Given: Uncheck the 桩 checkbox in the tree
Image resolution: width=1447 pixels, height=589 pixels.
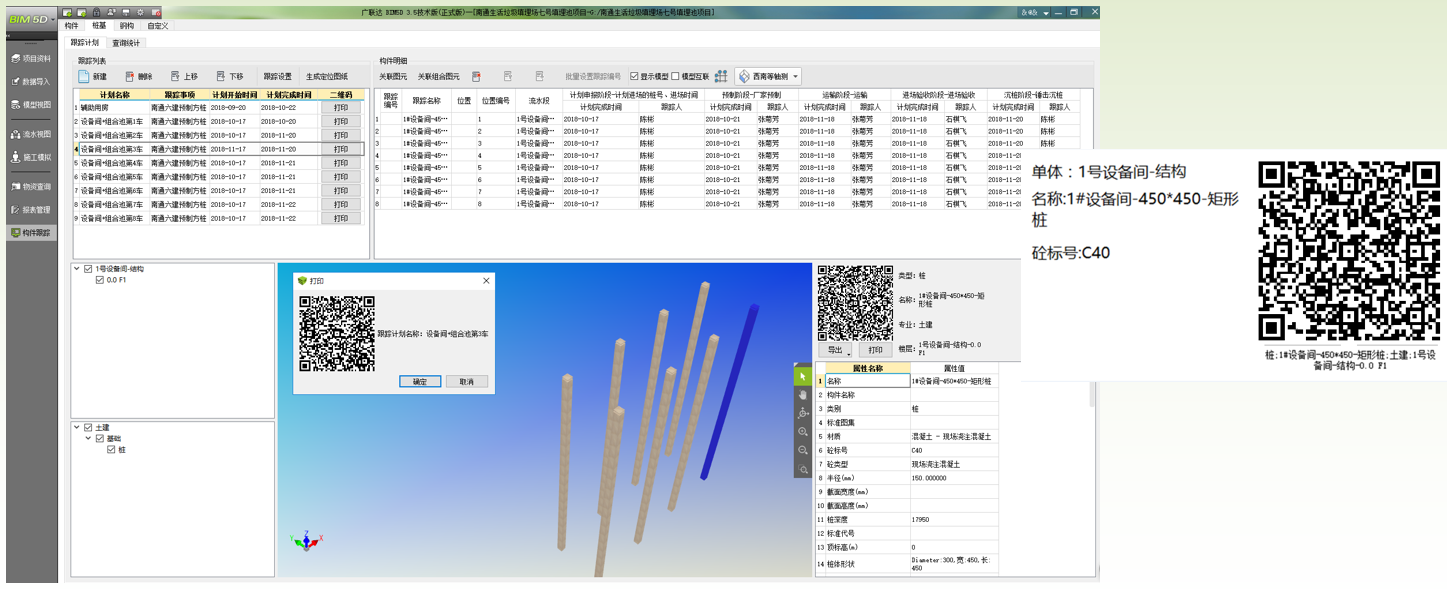Looking at the screenshot, I should 111,450.
